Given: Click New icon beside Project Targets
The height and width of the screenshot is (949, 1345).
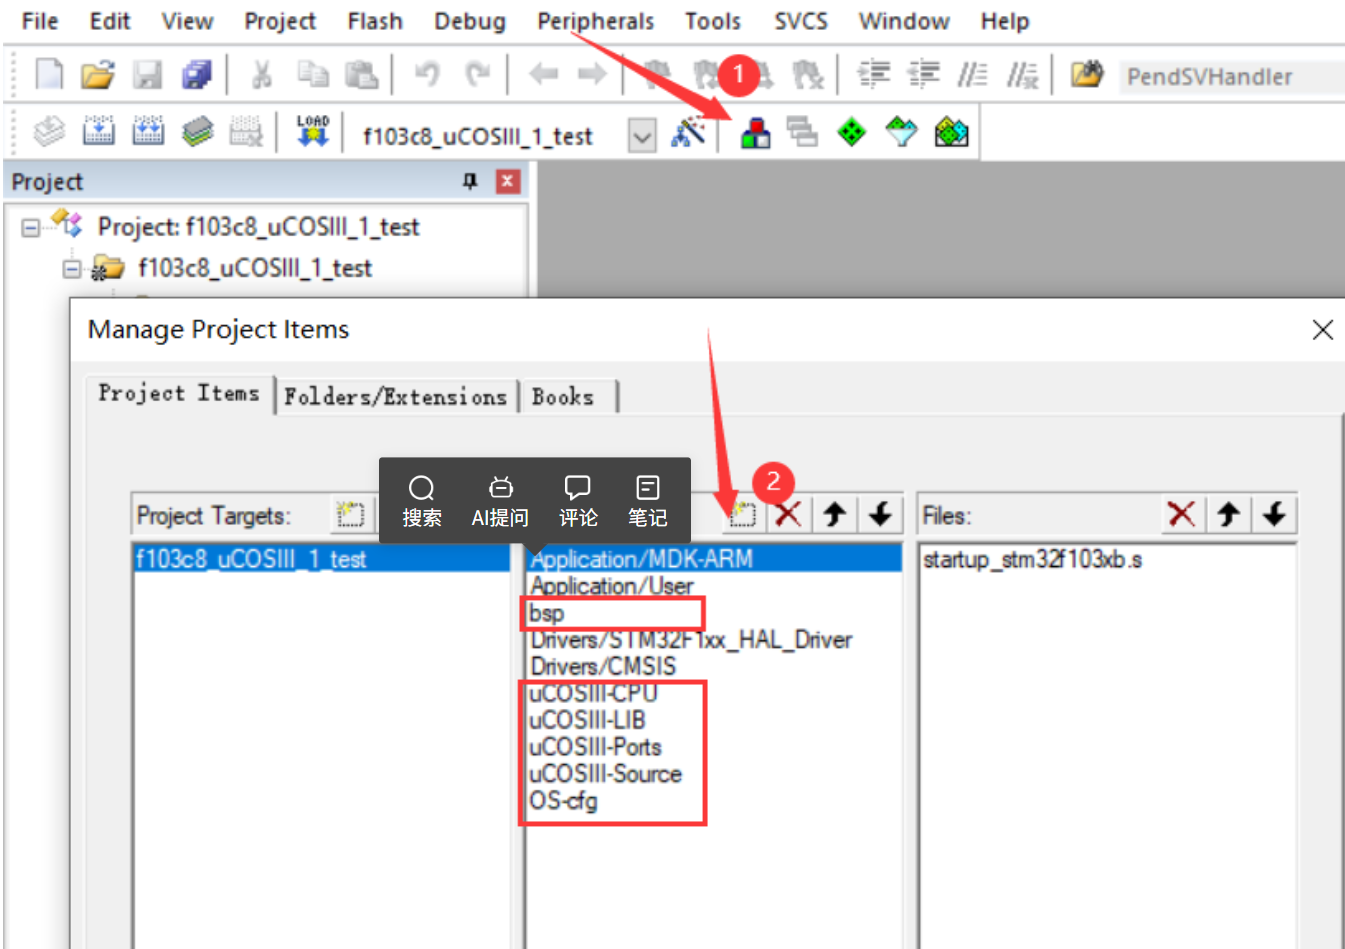Looking at the screenshot, I should click(350, 515).
